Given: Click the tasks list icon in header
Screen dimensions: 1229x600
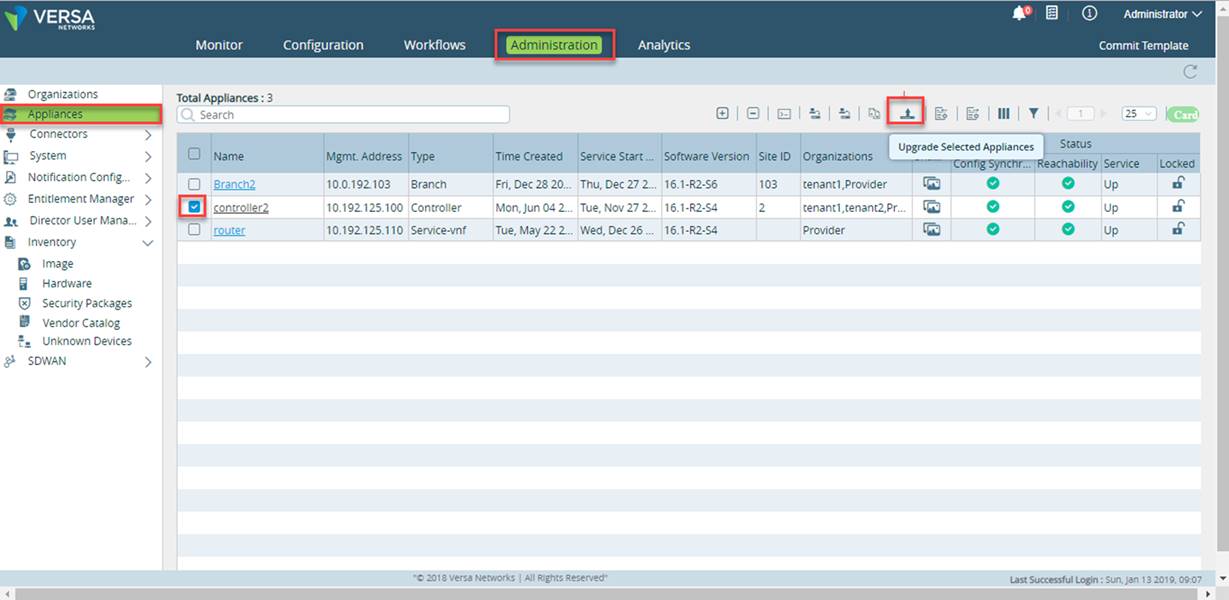Looking at the screenshot, I should (x=1052, y=14).
